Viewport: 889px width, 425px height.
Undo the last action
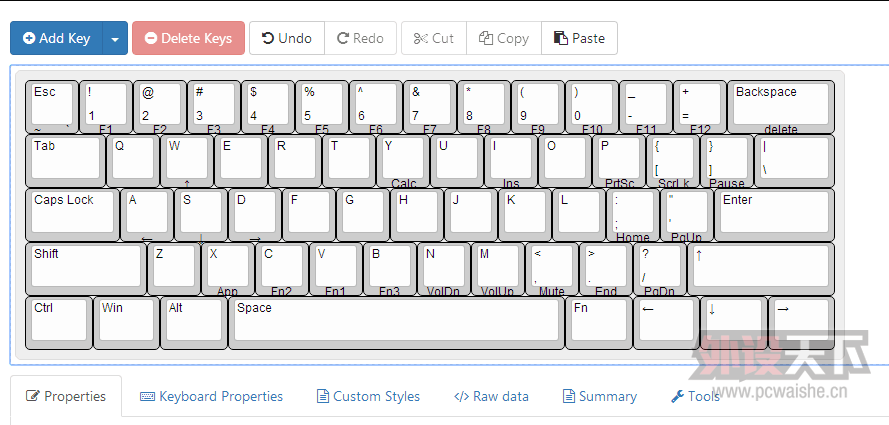click(x=287, y=39)
